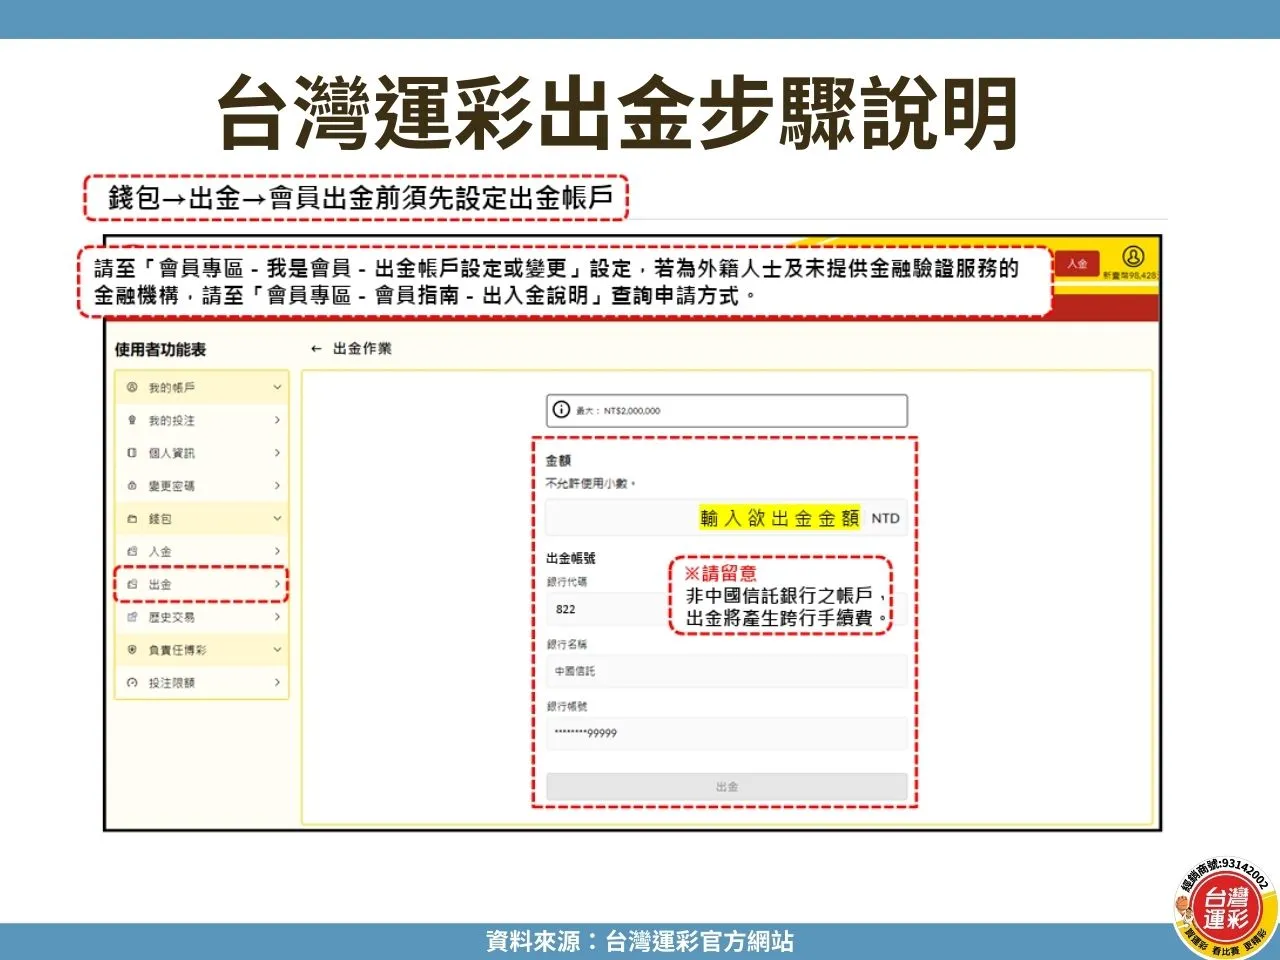Image resolution: width=1280 pixels, height=960 pixels.
Task: Open 我的投注 via its right chevron
Action: click(277, 420)
